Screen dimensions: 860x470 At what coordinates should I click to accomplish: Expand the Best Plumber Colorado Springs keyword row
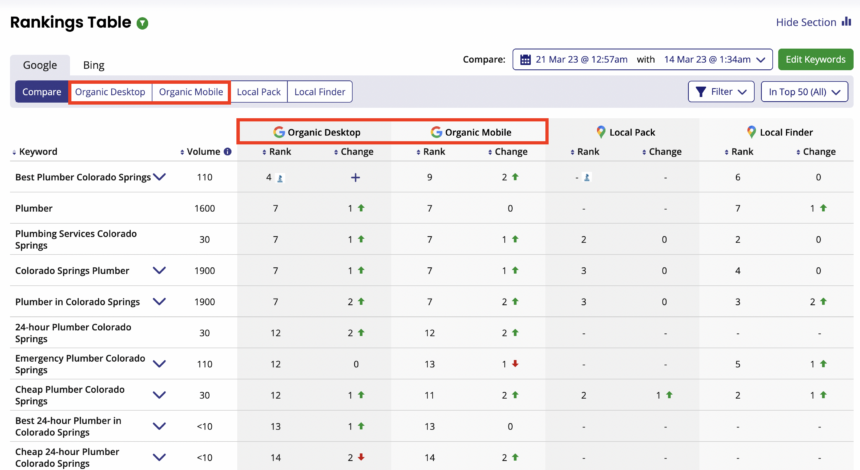pos(159,177)
